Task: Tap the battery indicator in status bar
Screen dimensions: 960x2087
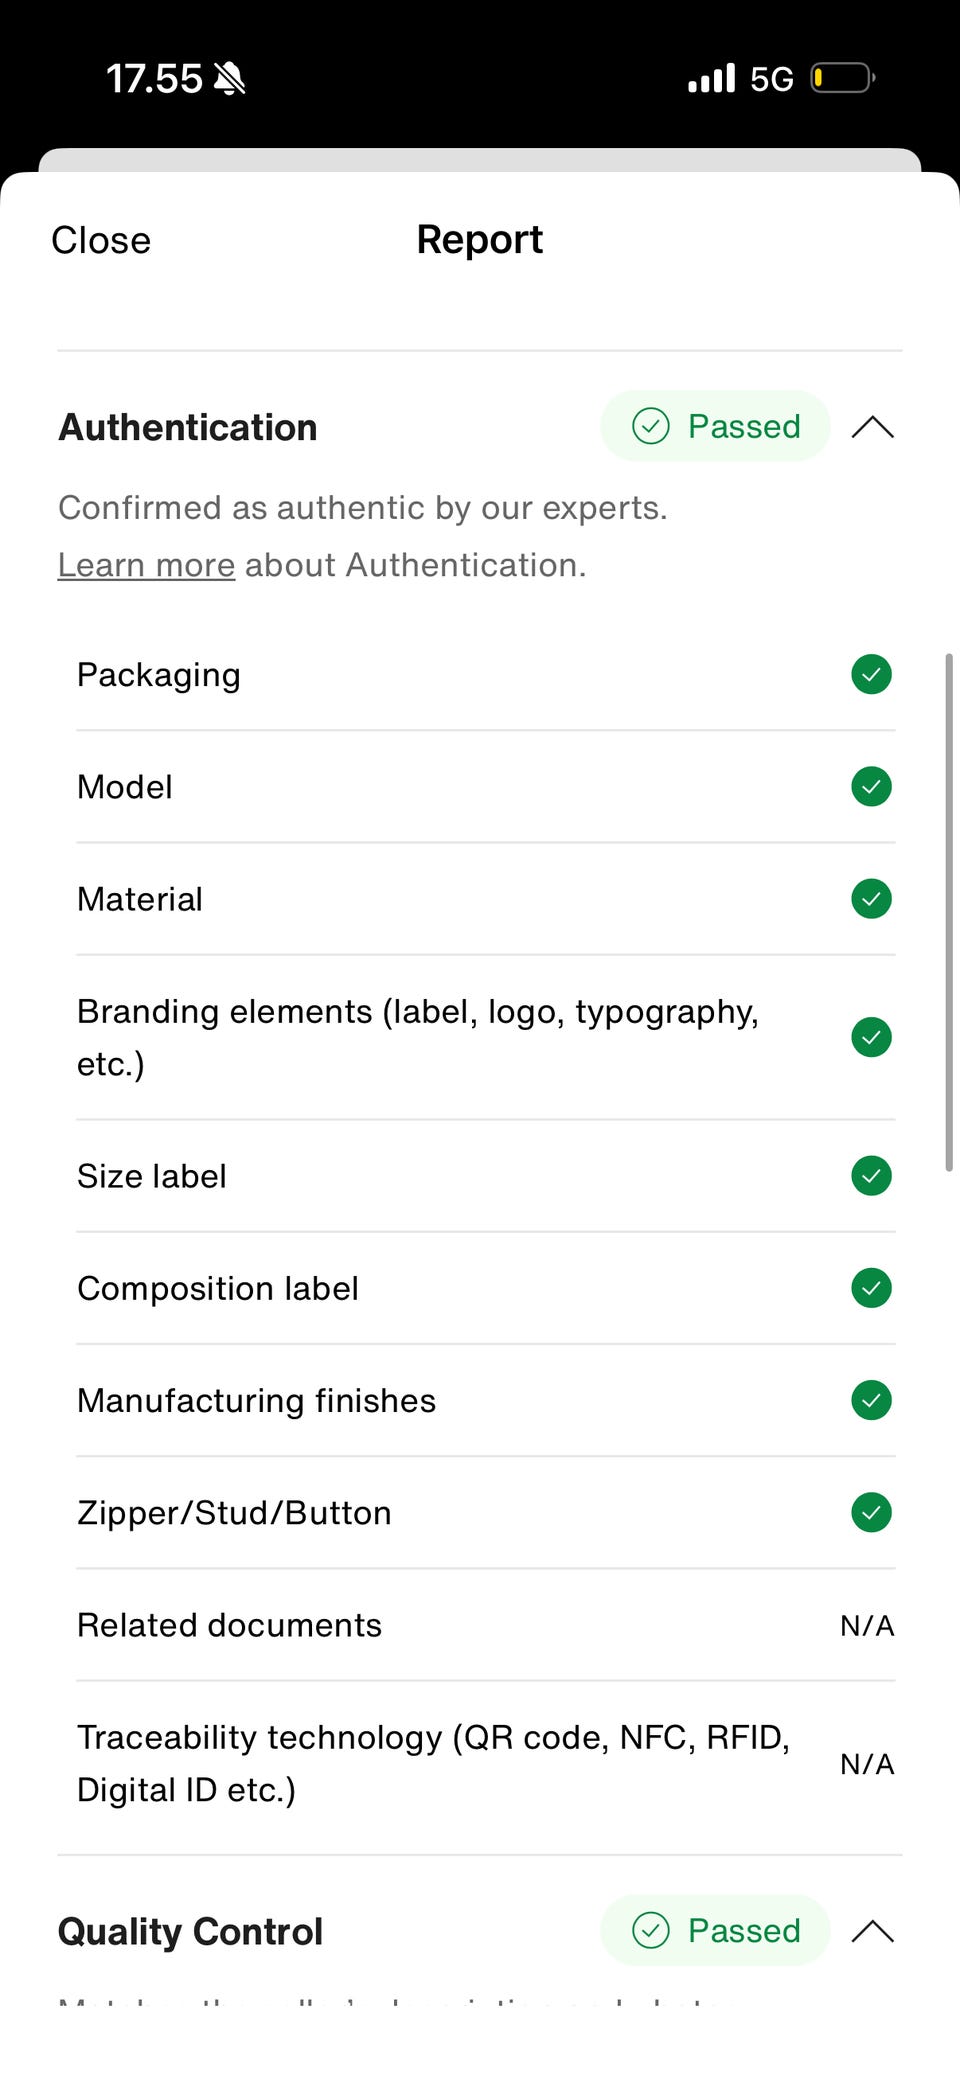Action: point(842,78)
